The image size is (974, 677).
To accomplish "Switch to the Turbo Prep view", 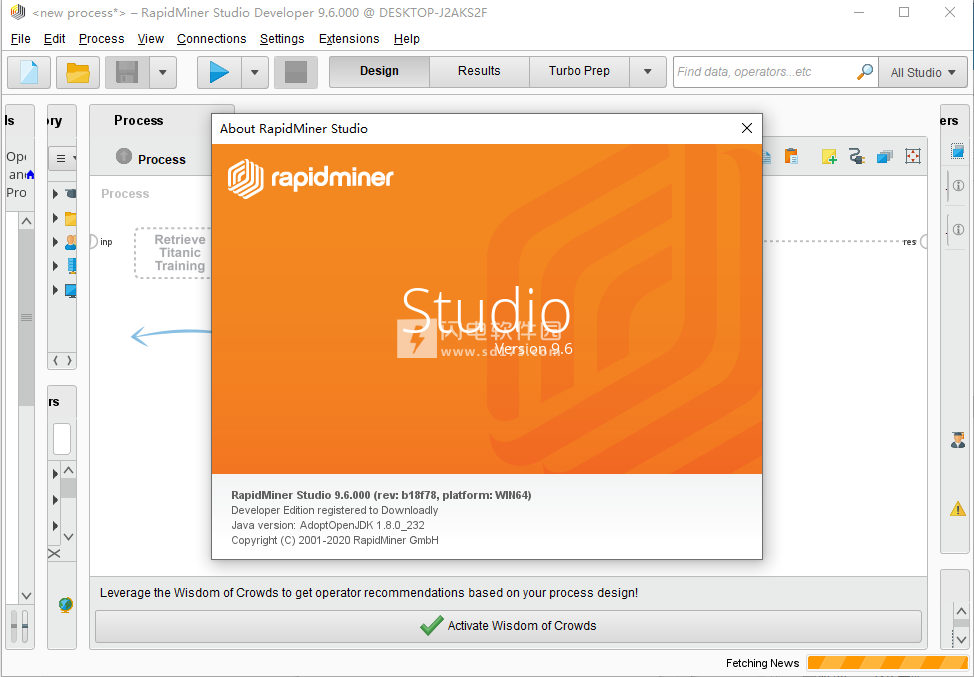I will pos(579,71).
